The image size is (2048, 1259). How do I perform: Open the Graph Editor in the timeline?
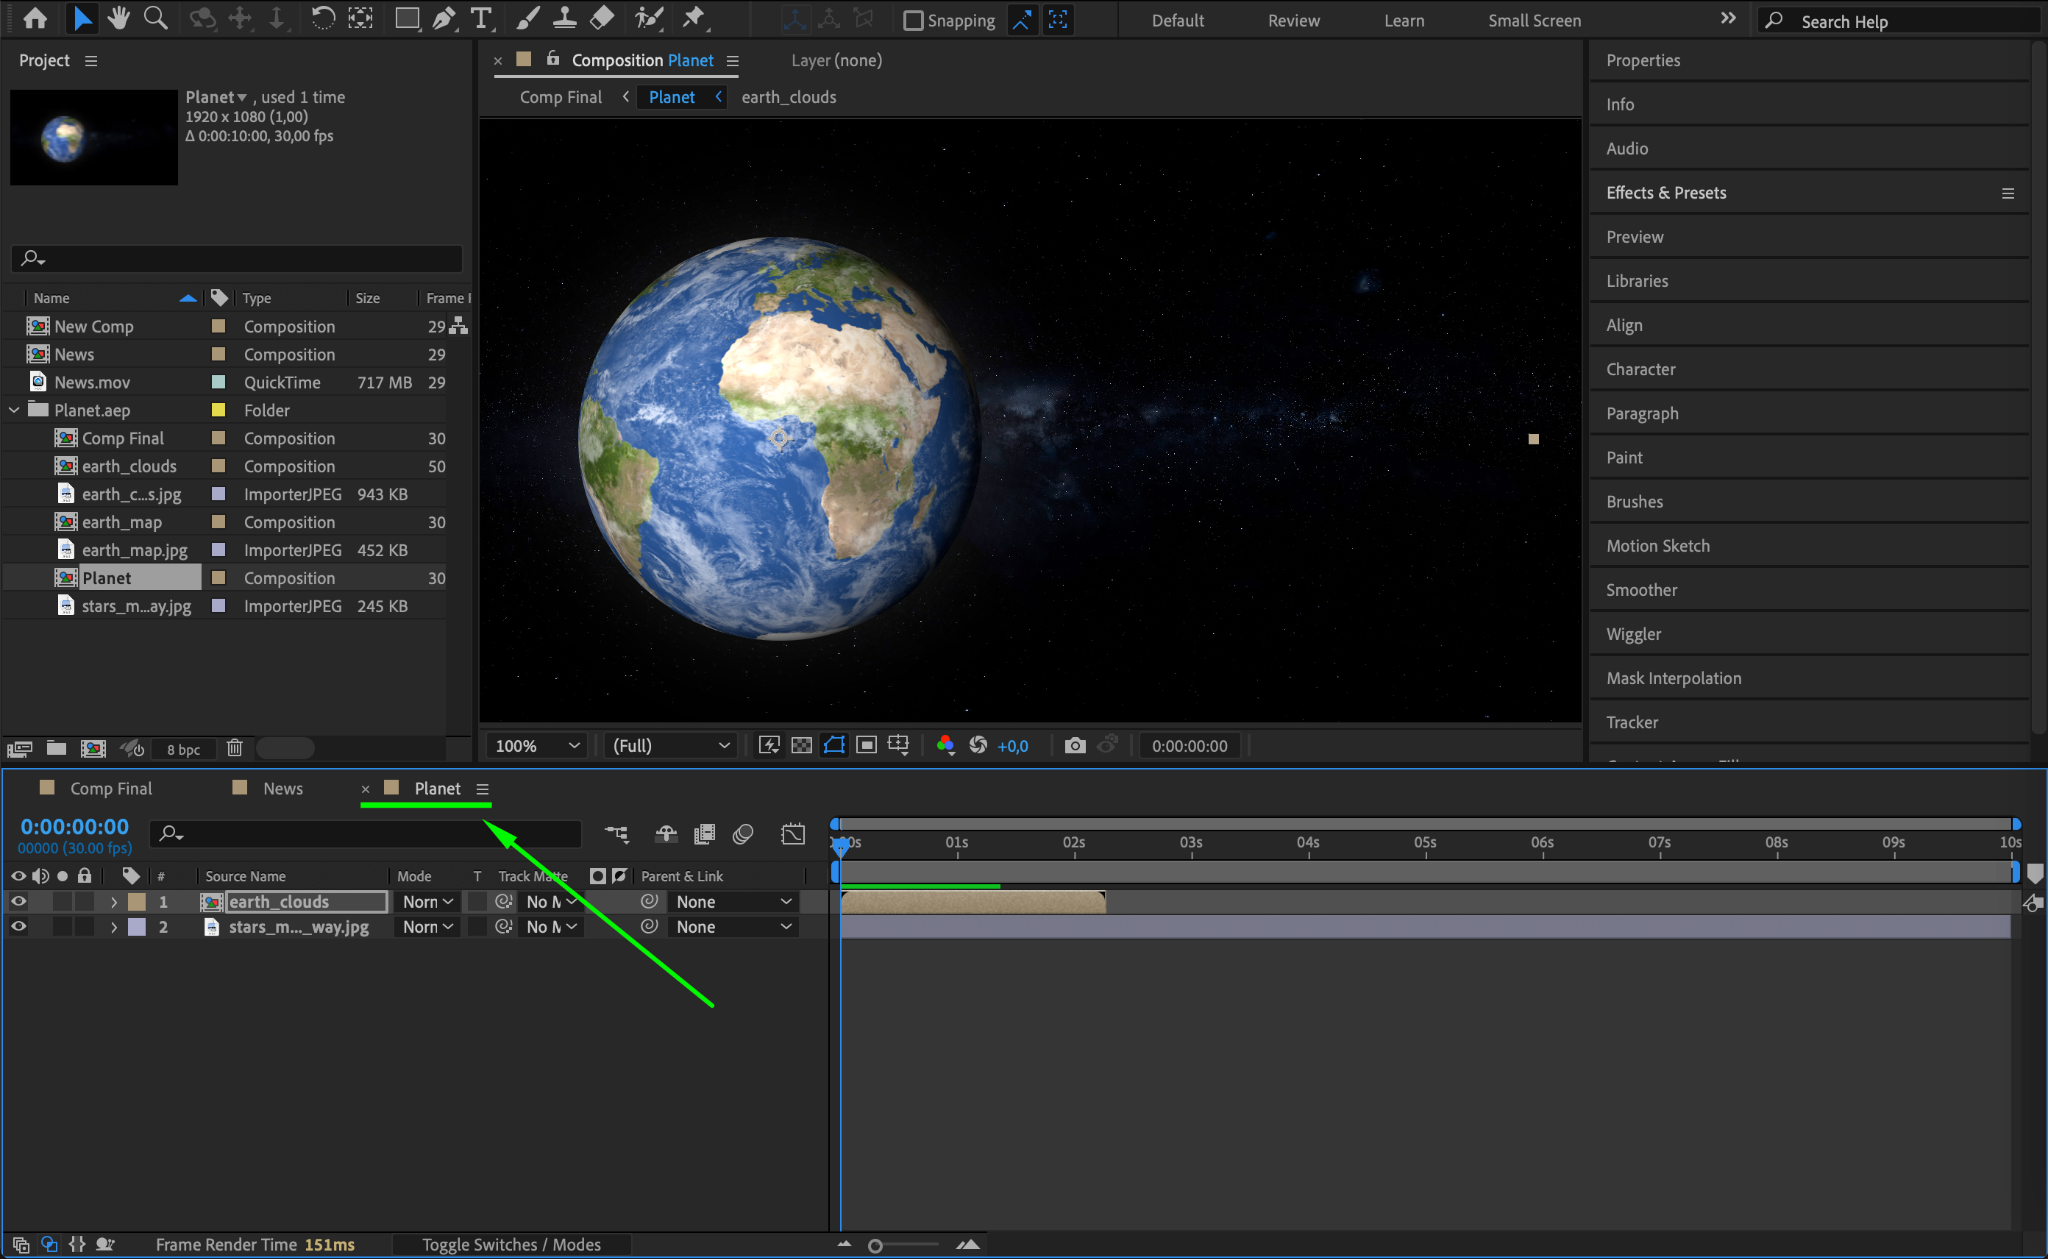coord(793,834)
